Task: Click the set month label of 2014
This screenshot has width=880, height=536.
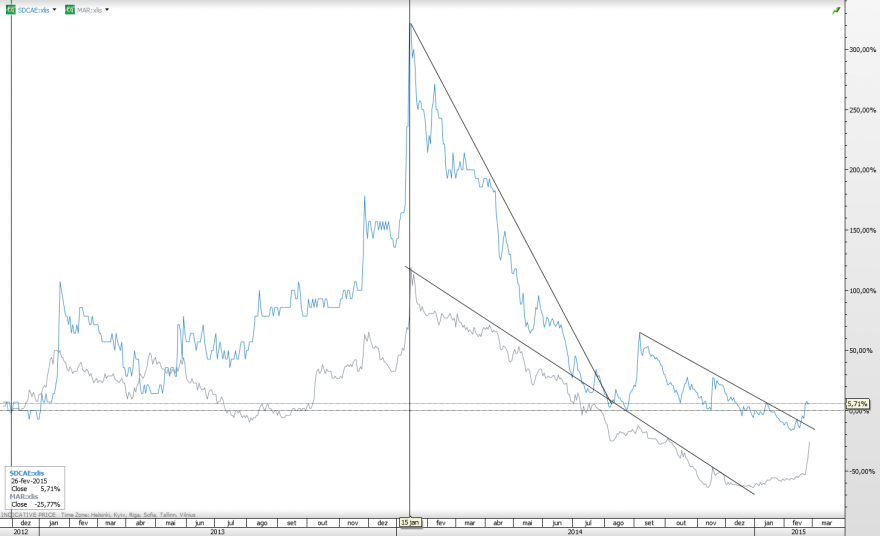Action: tap(649, 523)
